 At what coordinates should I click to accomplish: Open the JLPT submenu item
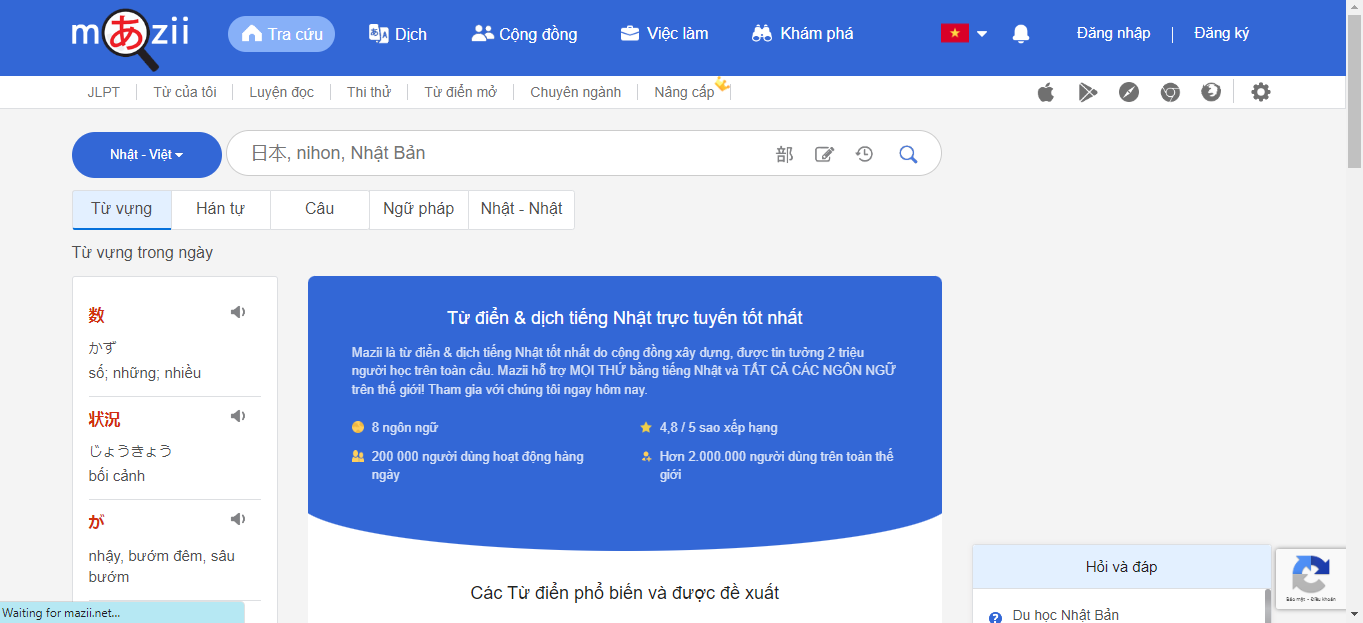pyautogui.click(x=104, y=92)
